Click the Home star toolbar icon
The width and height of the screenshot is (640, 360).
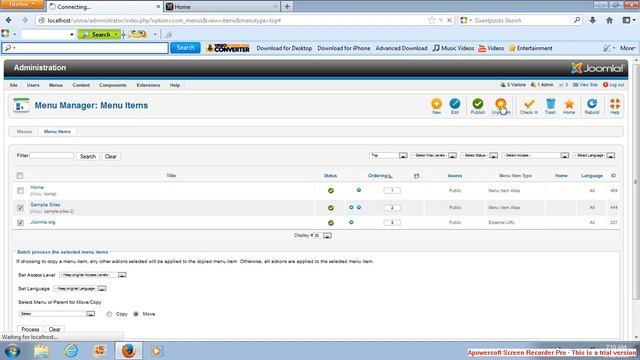coord(569,106)
